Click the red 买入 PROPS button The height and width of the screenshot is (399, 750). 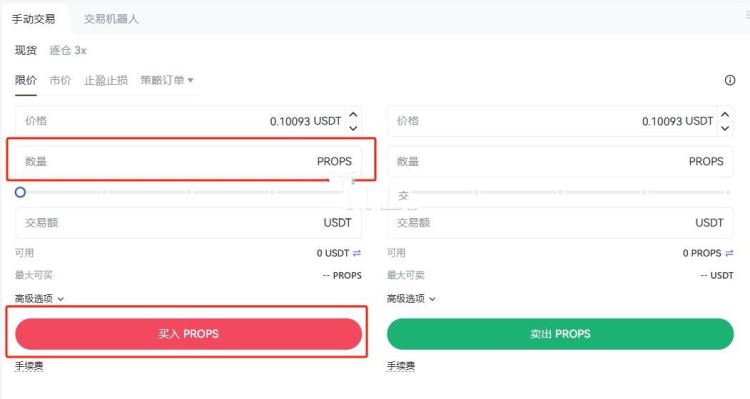188,334
